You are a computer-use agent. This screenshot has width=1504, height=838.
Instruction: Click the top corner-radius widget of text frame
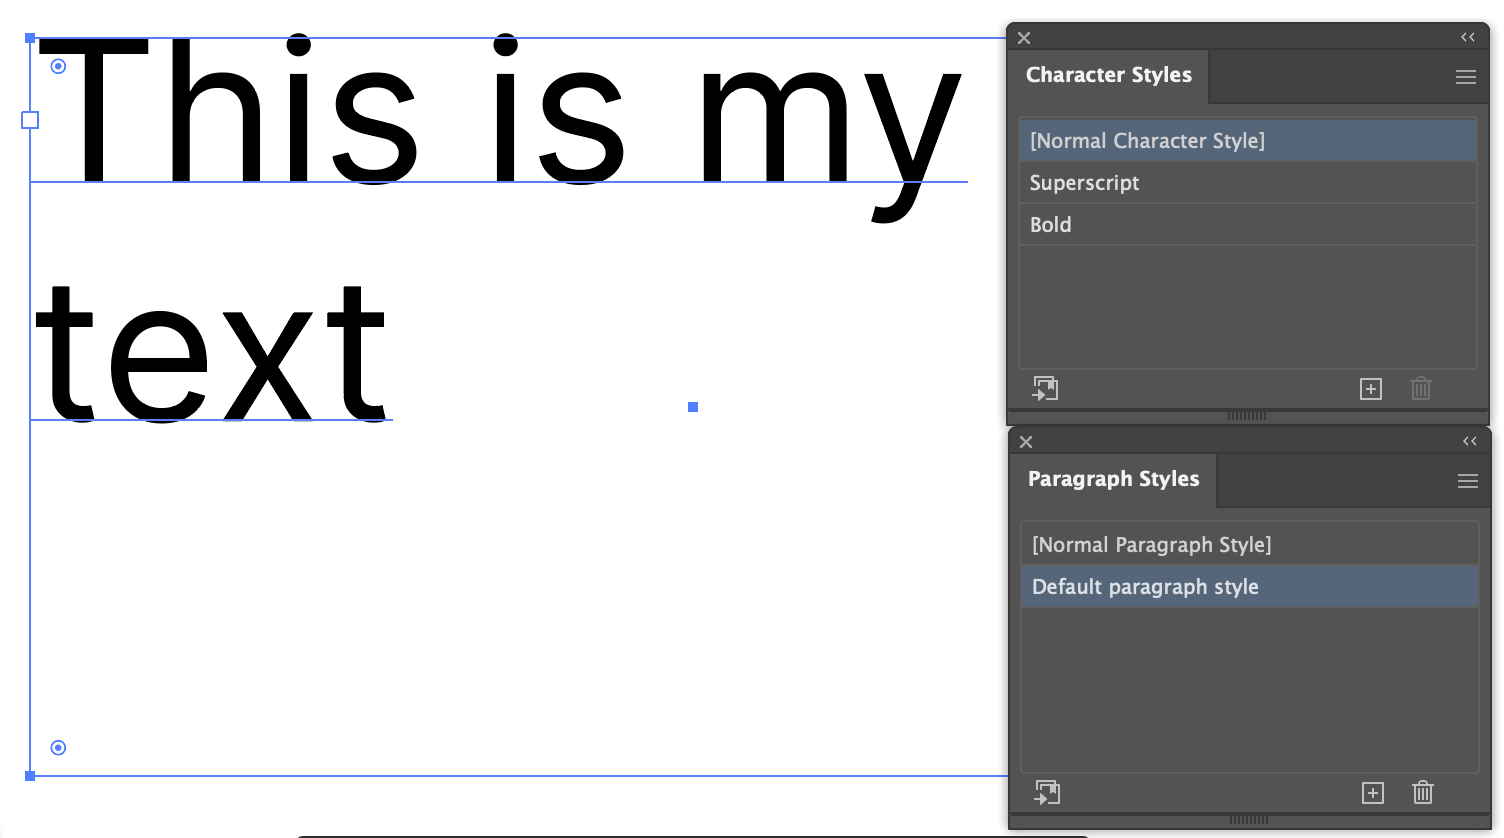(58, 66)
